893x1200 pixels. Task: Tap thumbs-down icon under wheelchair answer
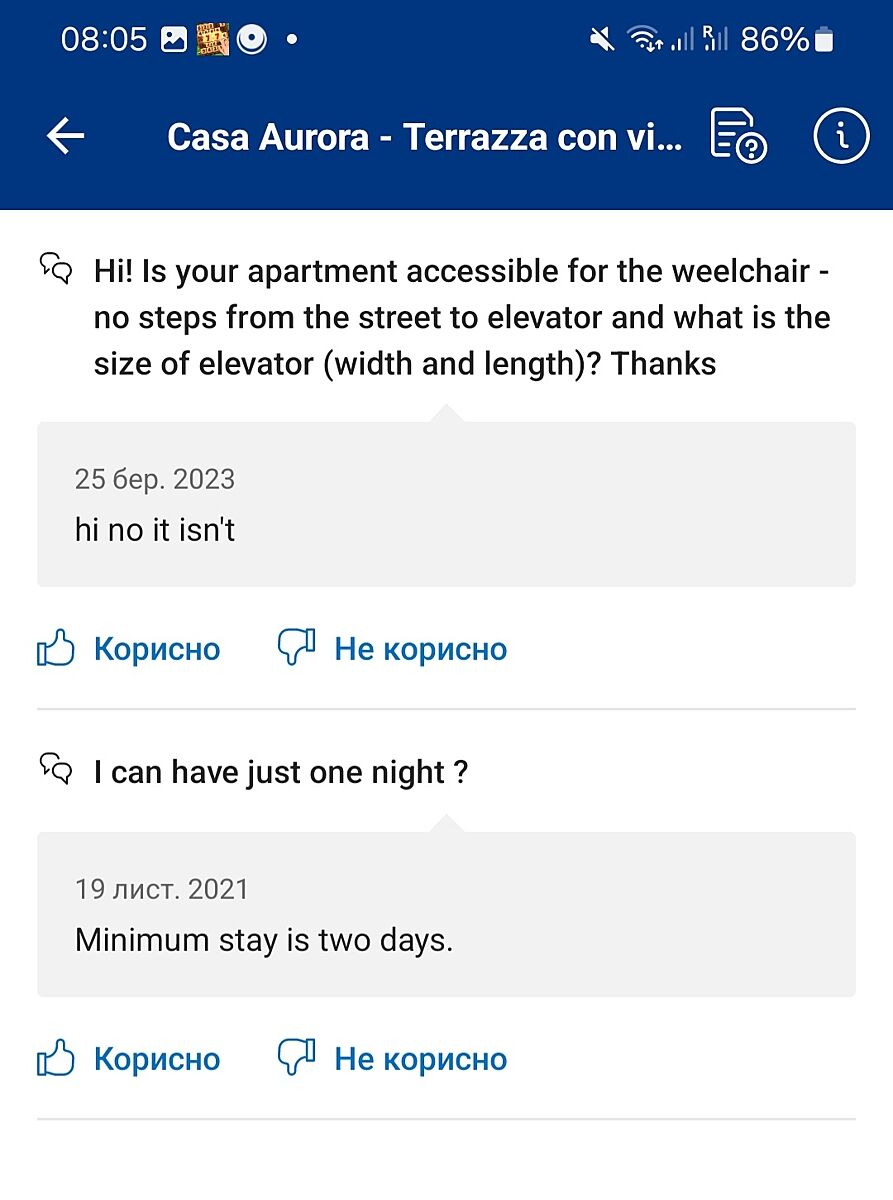pos(296,648)
